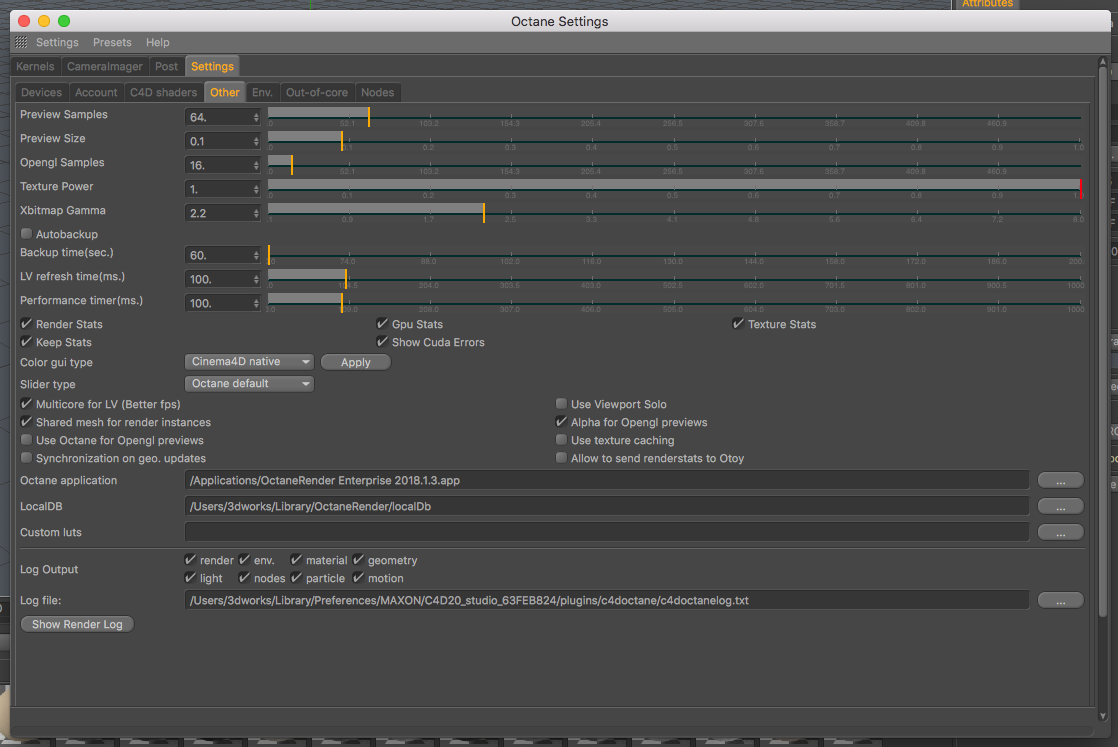Toggle the Gpu Stats checkbox
The width and height of the screenshot is (1118, 747).
coord(382,324)
